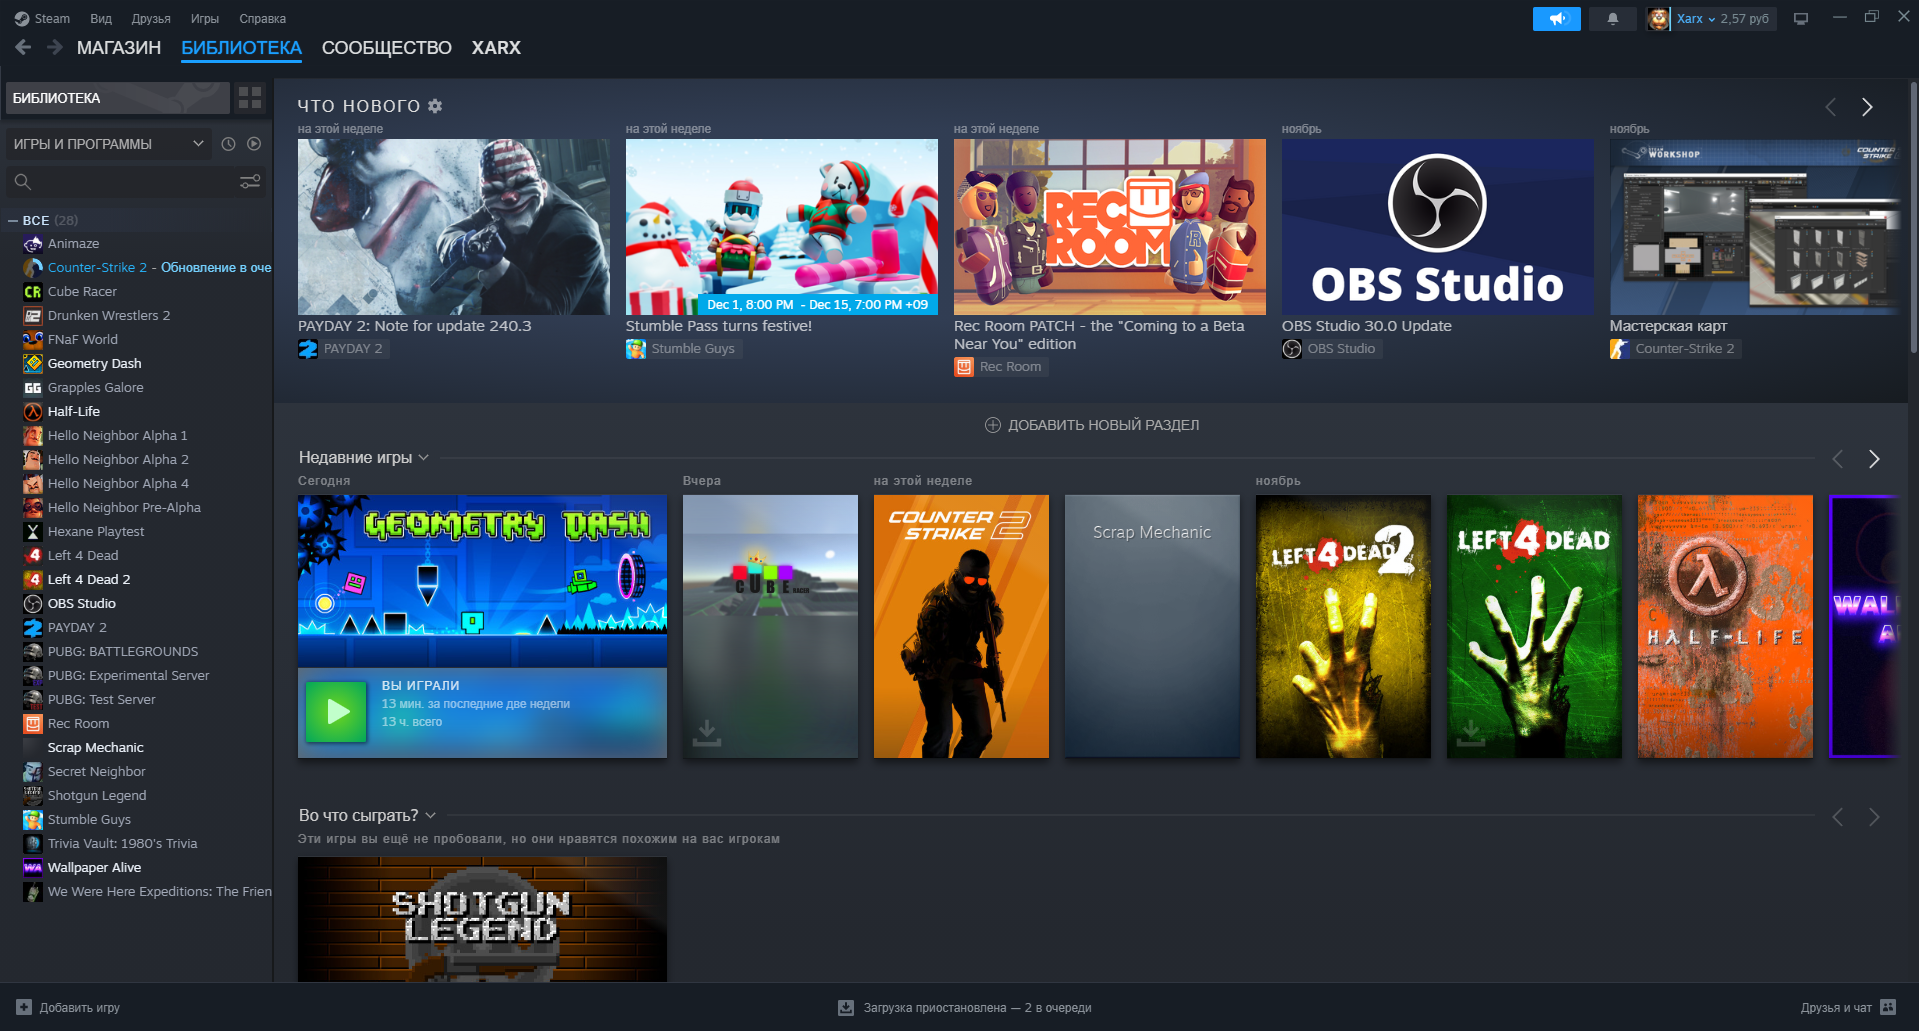
Task: Filter library to ready-to-play games
Action: [254, 144]
